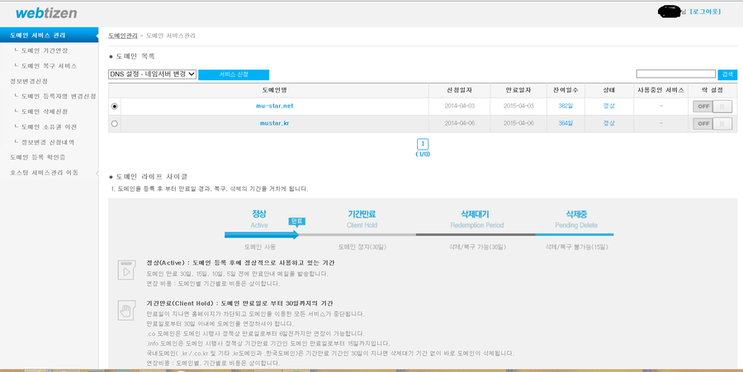The height and width of the screenshot is (372, 743).
Task: Open 도메인 소유권 이전 in sidebar
Action: coord(49,127)
